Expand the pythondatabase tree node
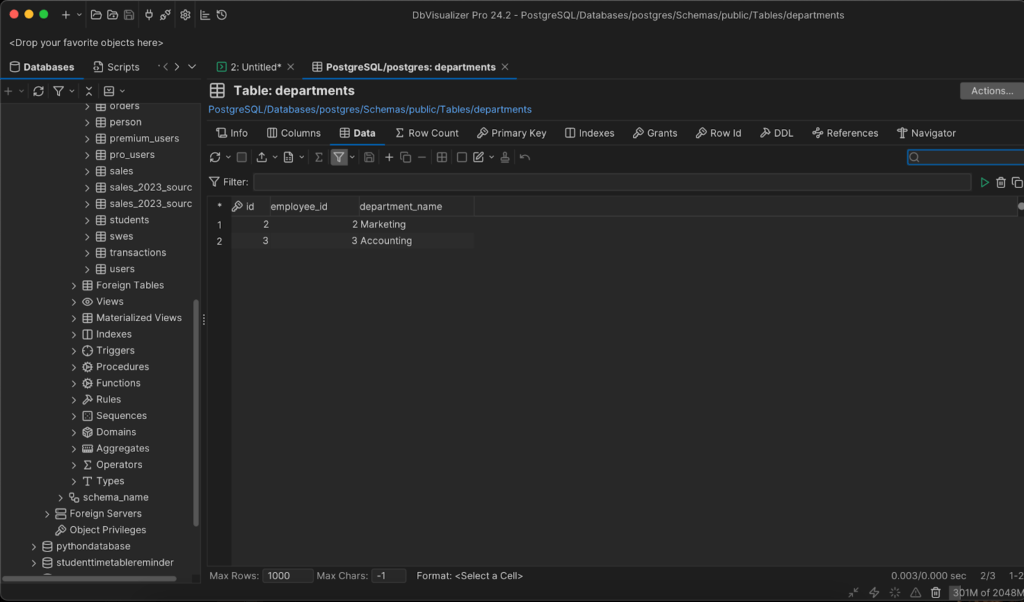 pos(34,547)
